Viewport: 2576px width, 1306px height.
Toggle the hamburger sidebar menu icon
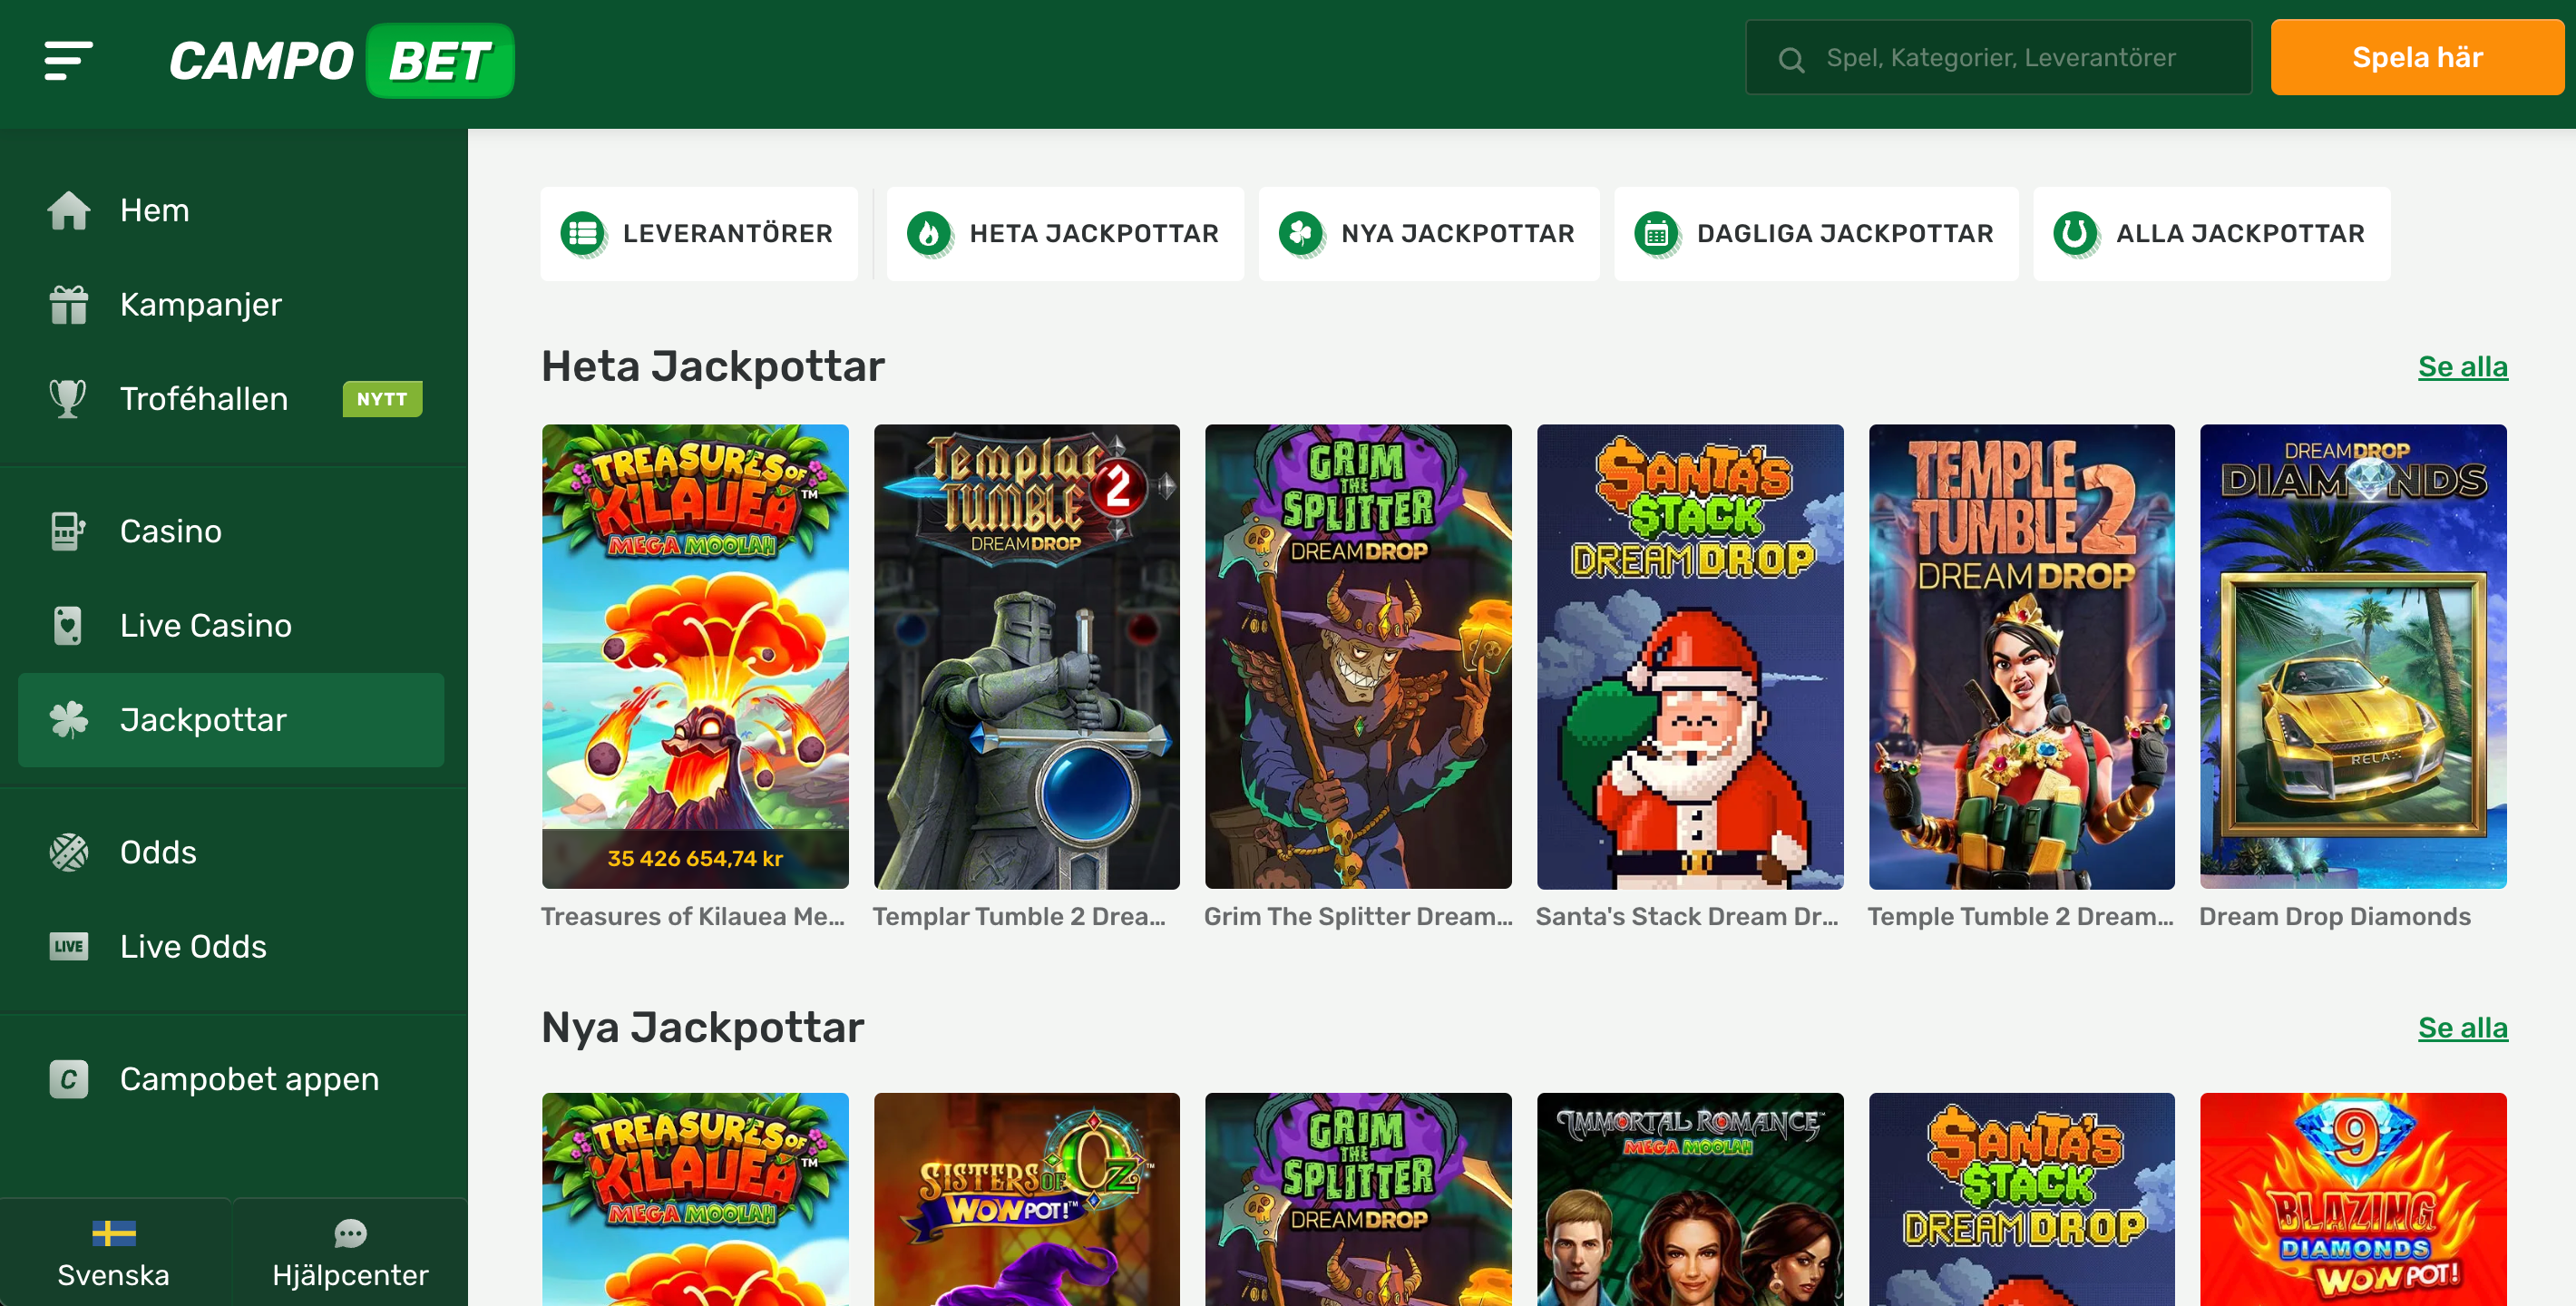[68, 60]
